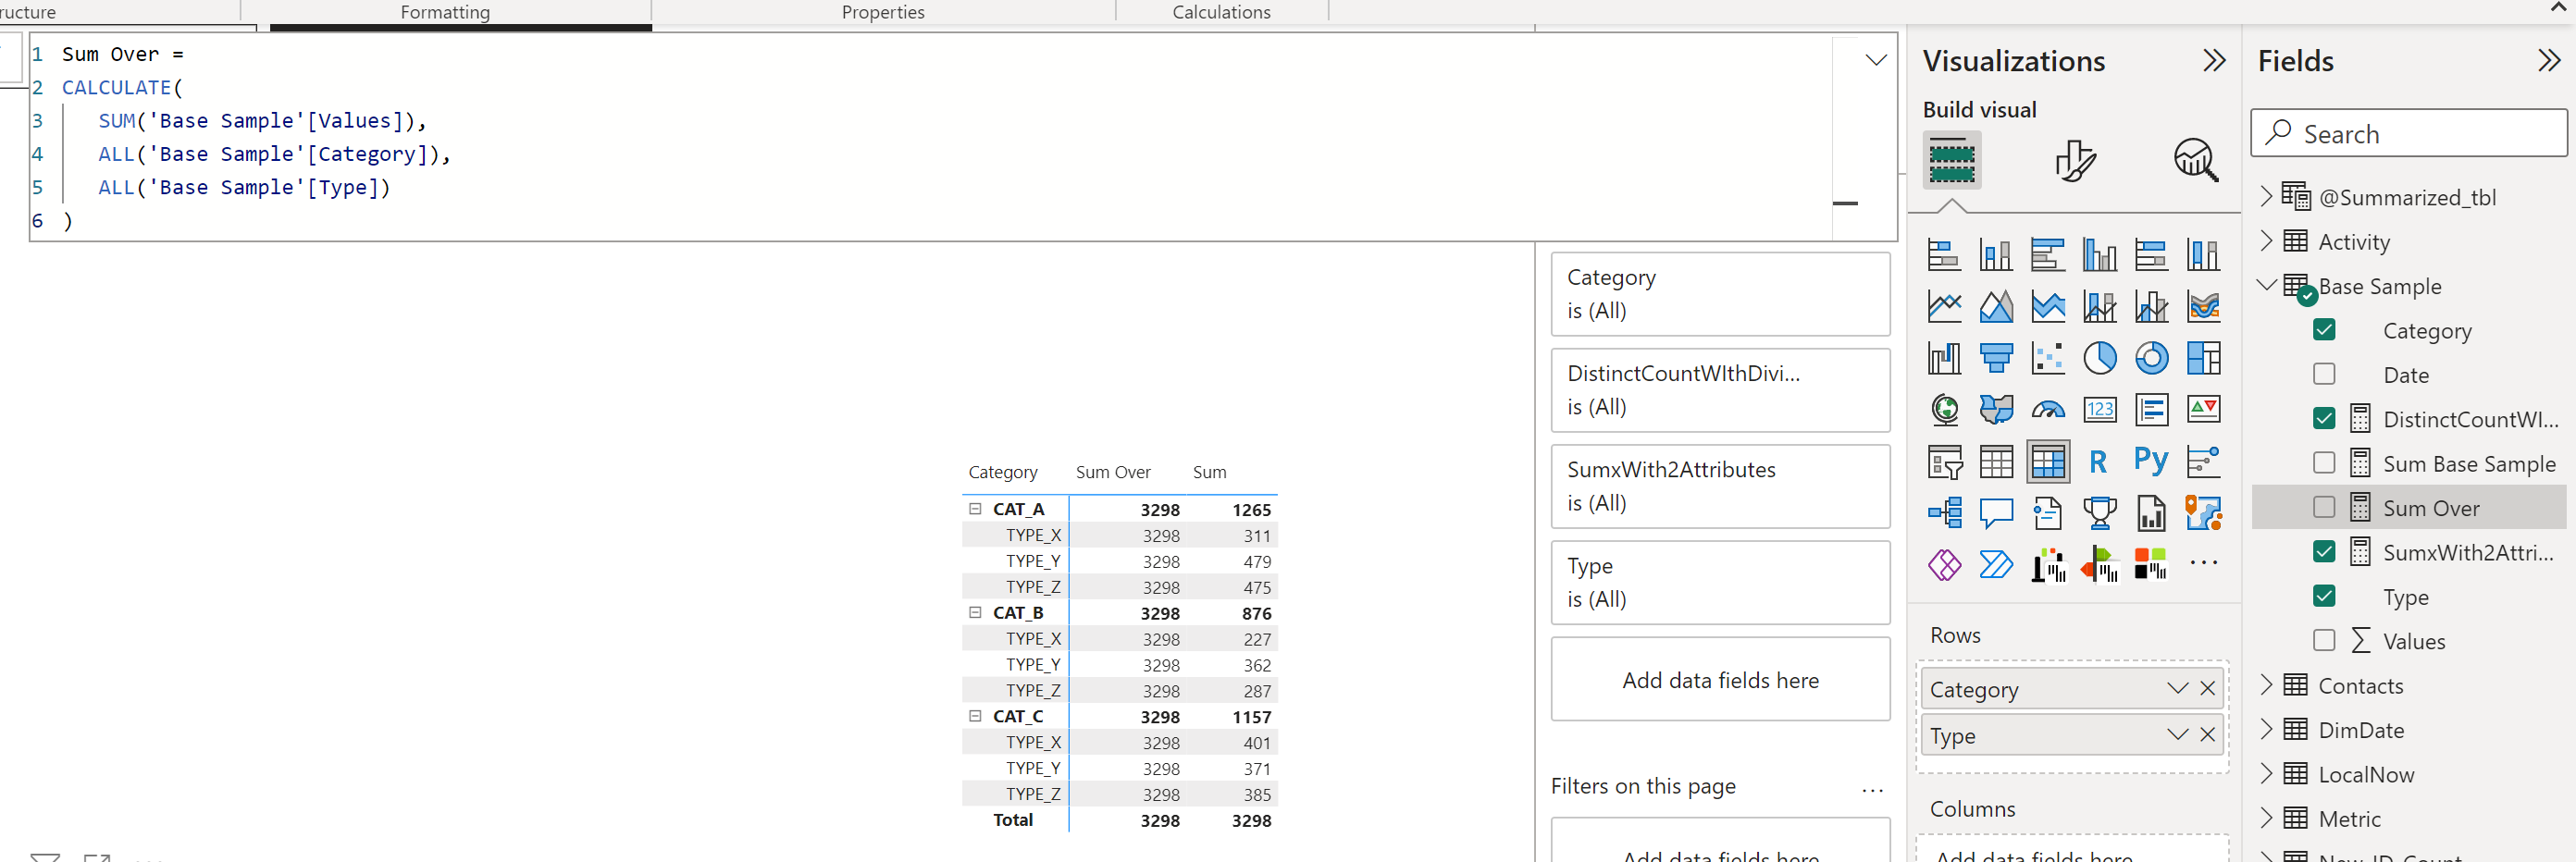The image size is (2576, 862).
Task: Open Category row field dropdown arrow
Action: point(2177,689)
